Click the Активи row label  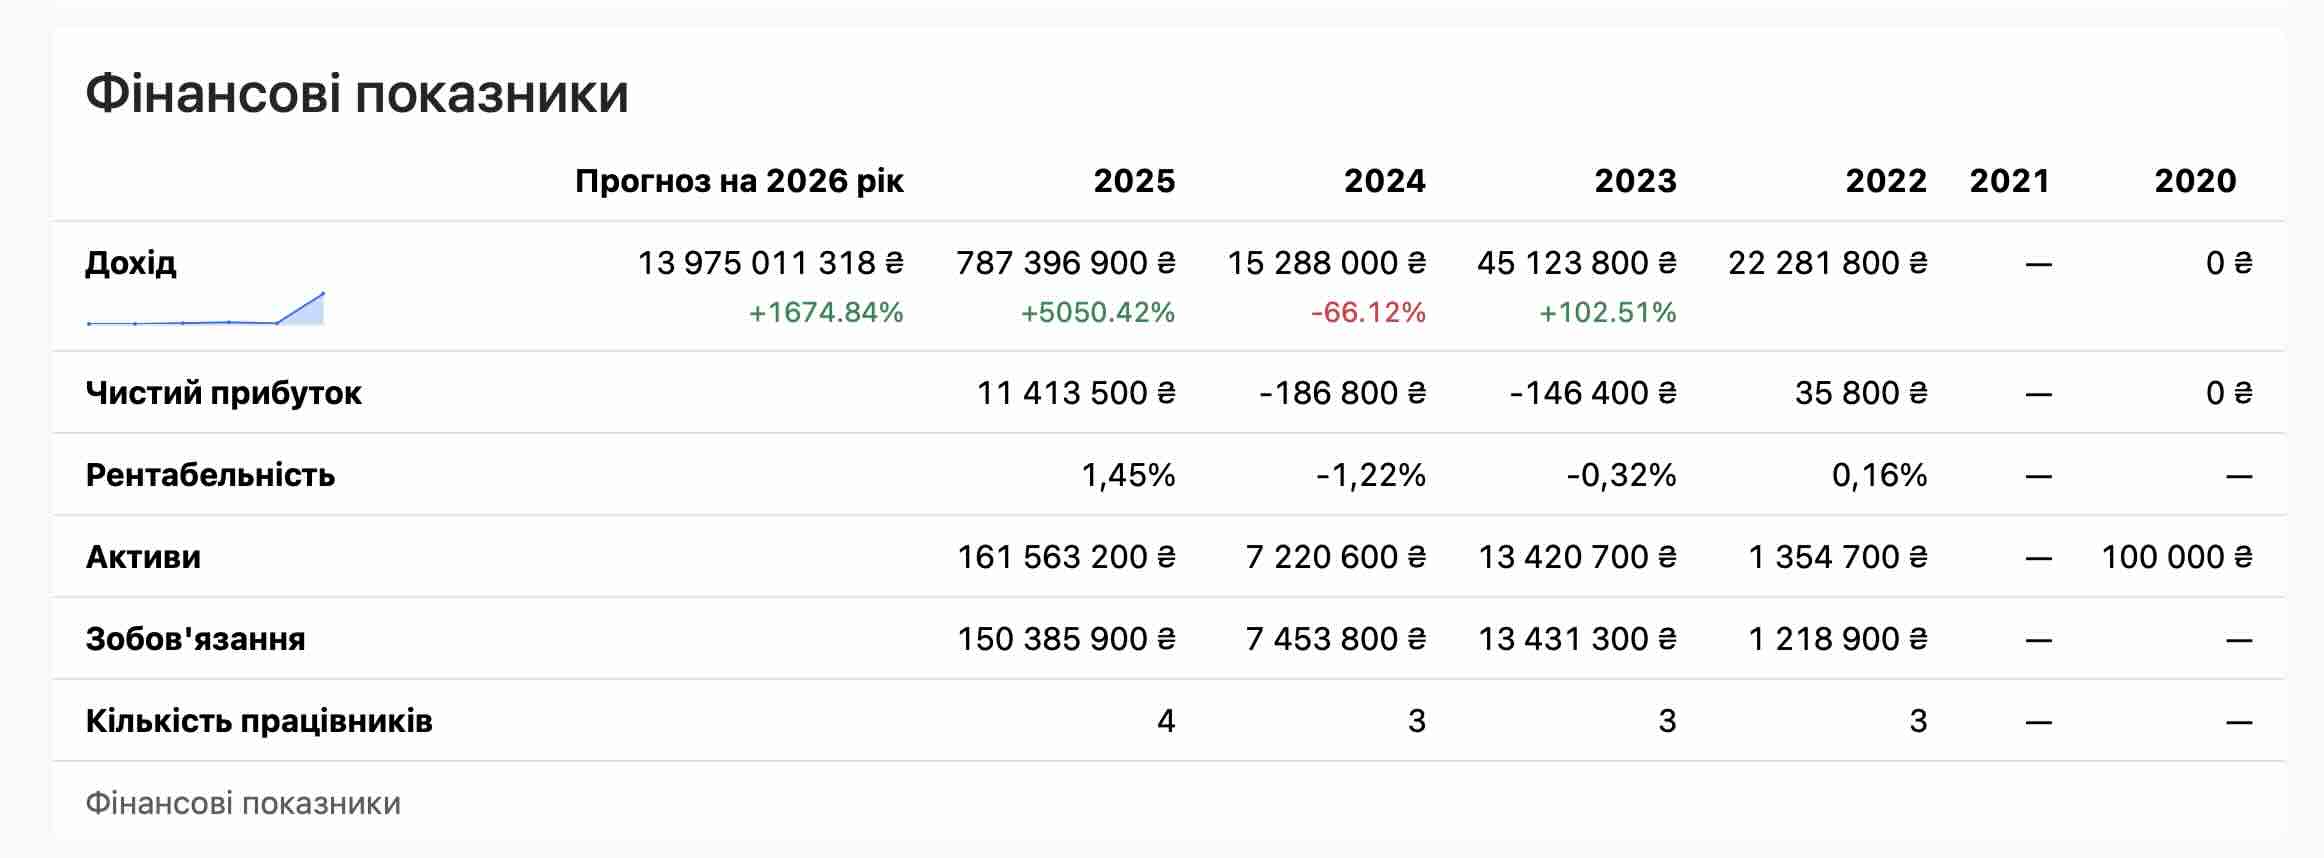[143, 557]
